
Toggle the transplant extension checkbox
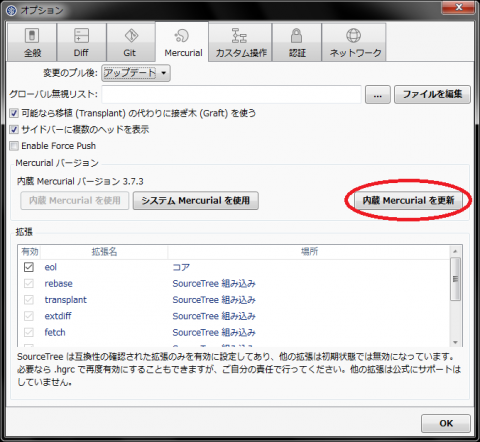tap(29, 300)
